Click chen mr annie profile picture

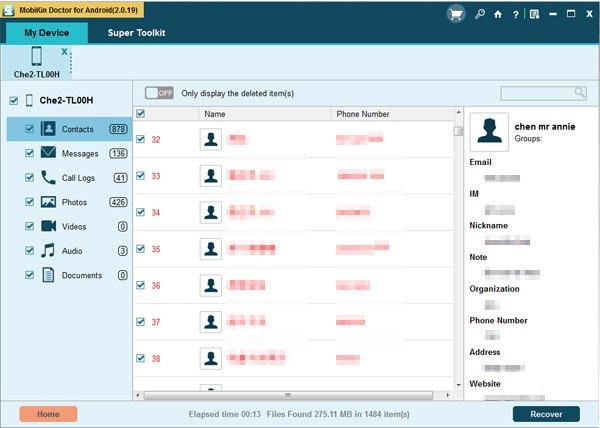(x=489, y=132)
